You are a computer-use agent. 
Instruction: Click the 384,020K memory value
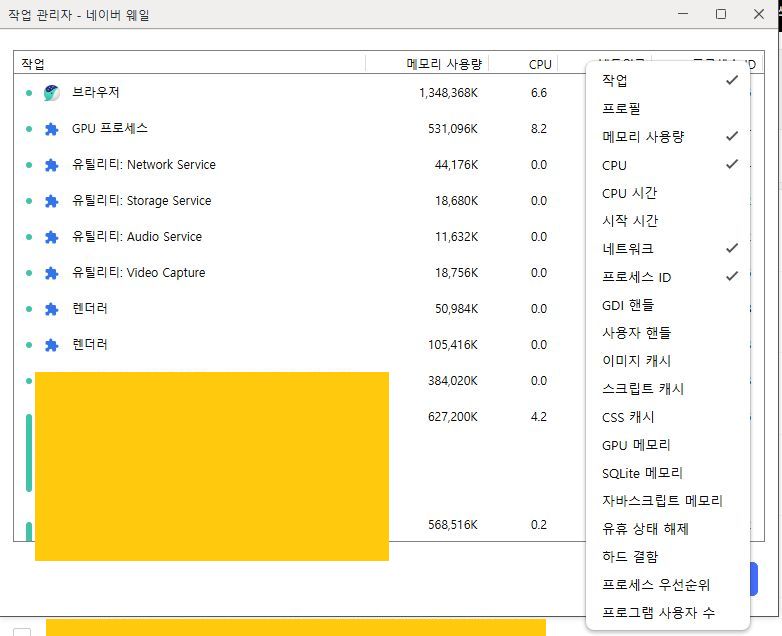(x=453, y=381)
